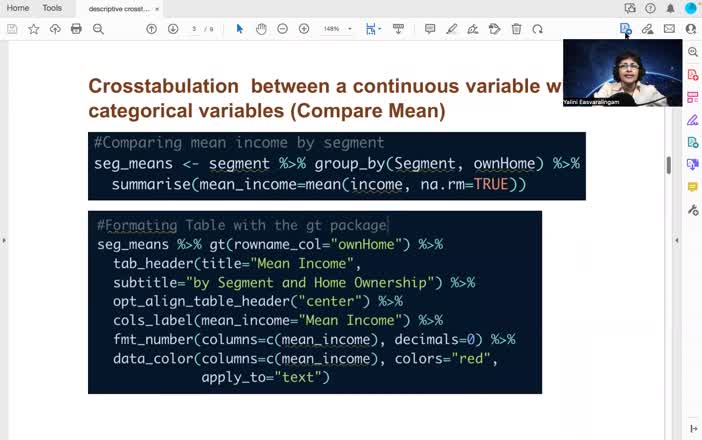Select the Hand pan tool
The height and width of the screenshot is (440, 702).
[x=260, y=29]
